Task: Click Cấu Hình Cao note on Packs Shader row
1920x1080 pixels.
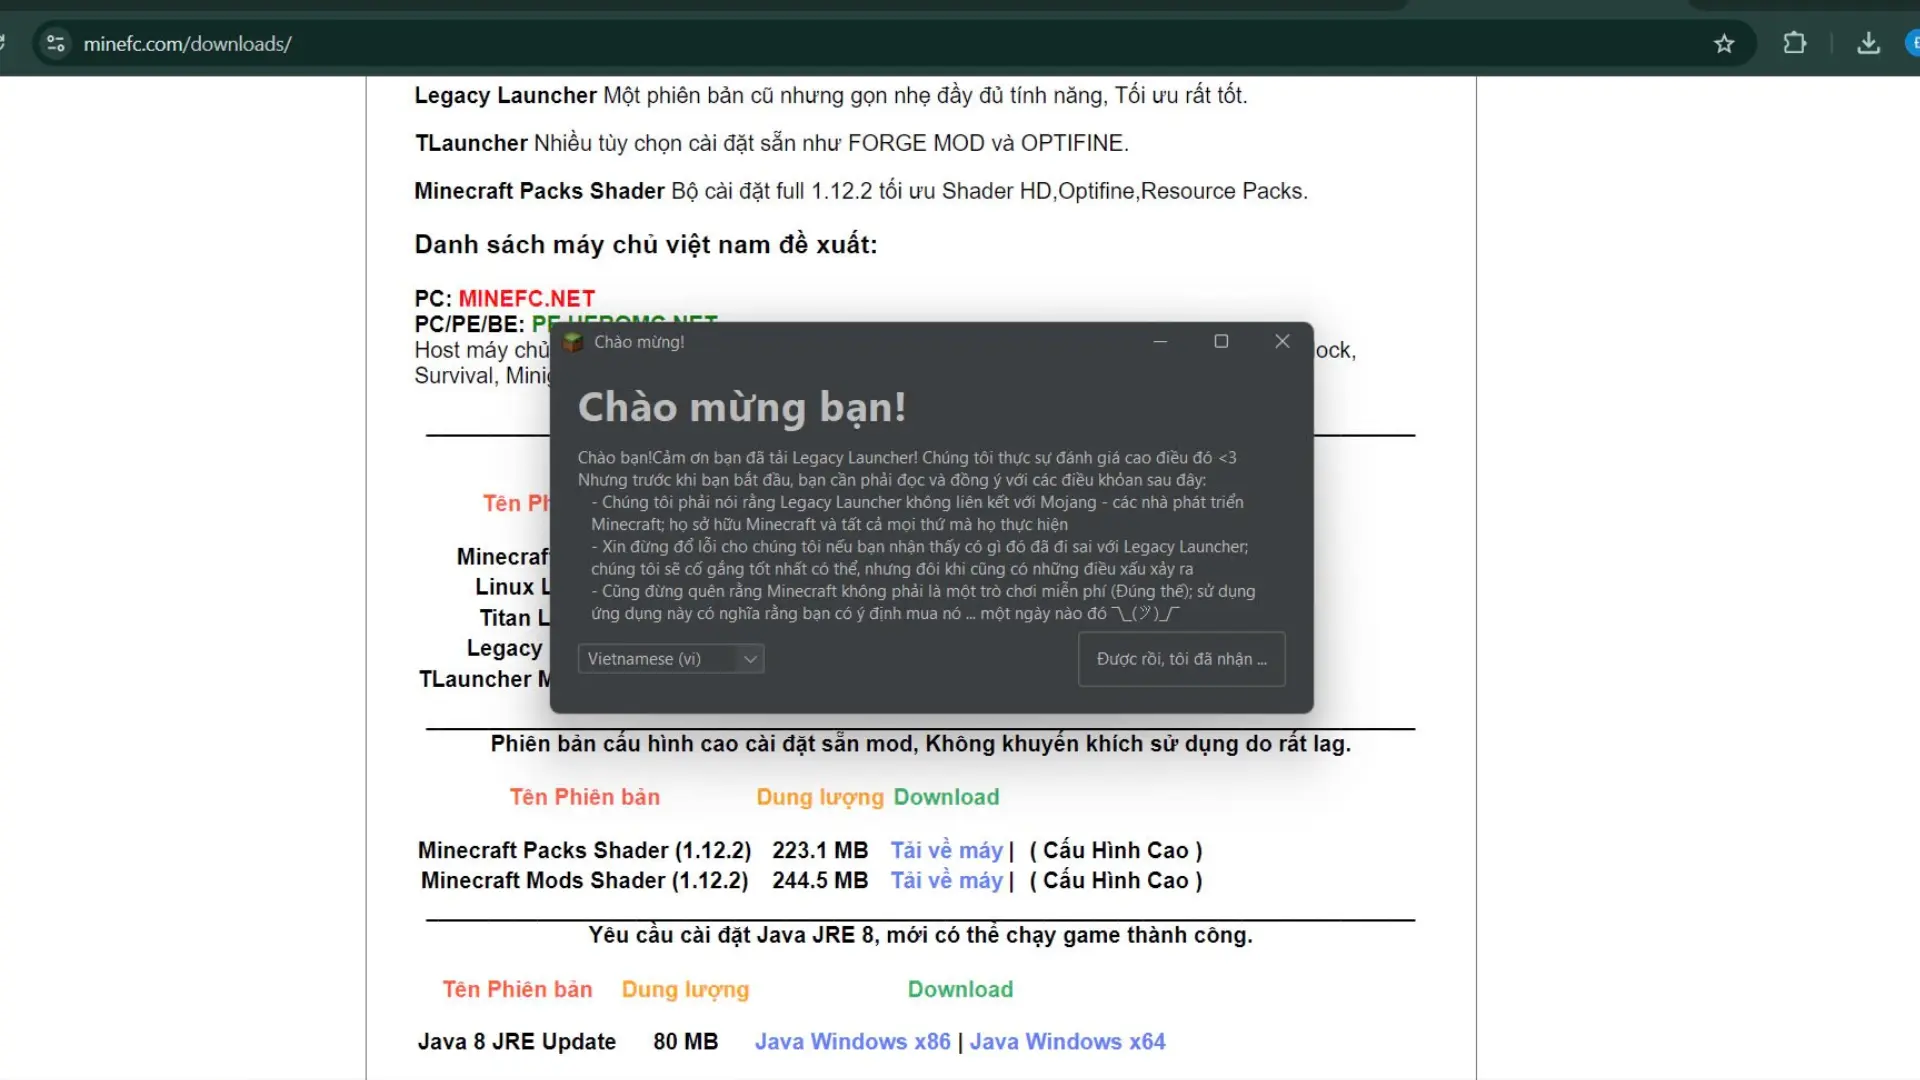Action: (1116, 851)
